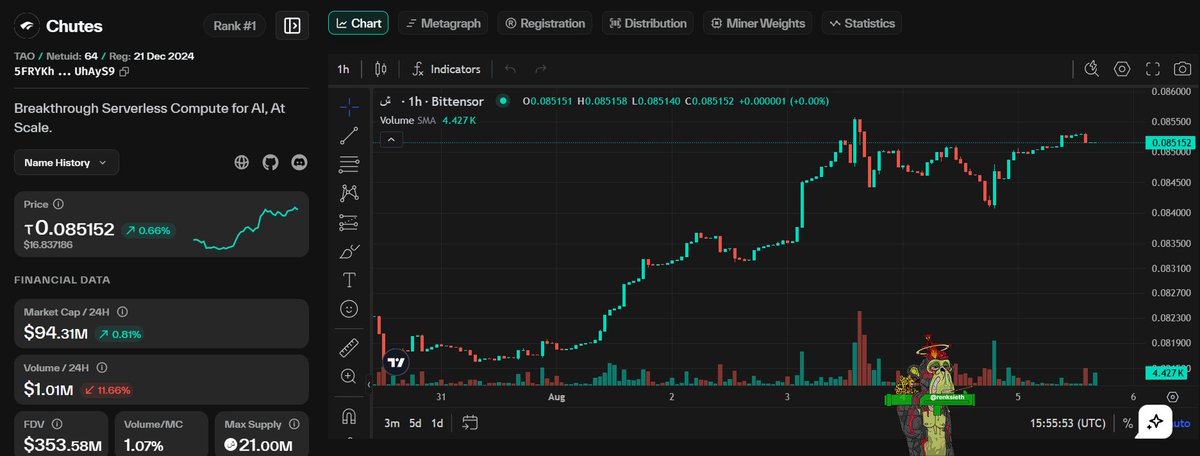Select the Text annotation tool

tap(349, 280)
